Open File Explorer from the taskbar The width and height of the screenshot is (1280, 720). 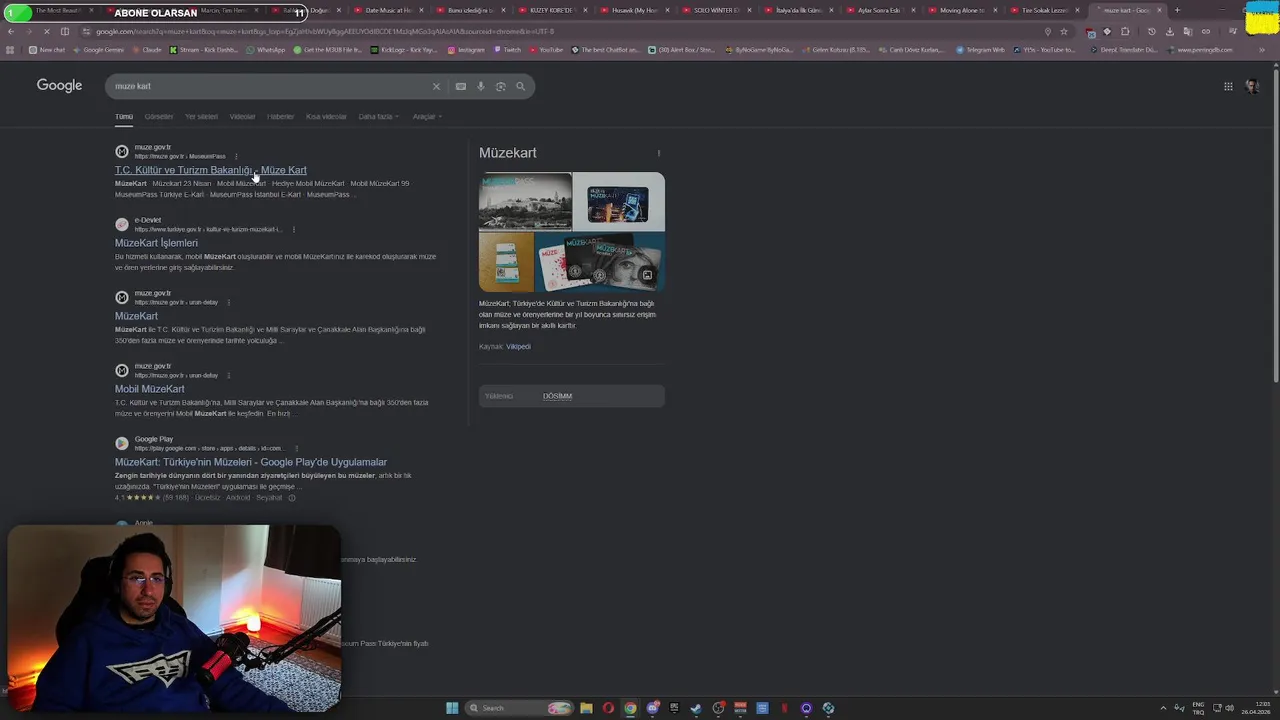pos(586,708)
